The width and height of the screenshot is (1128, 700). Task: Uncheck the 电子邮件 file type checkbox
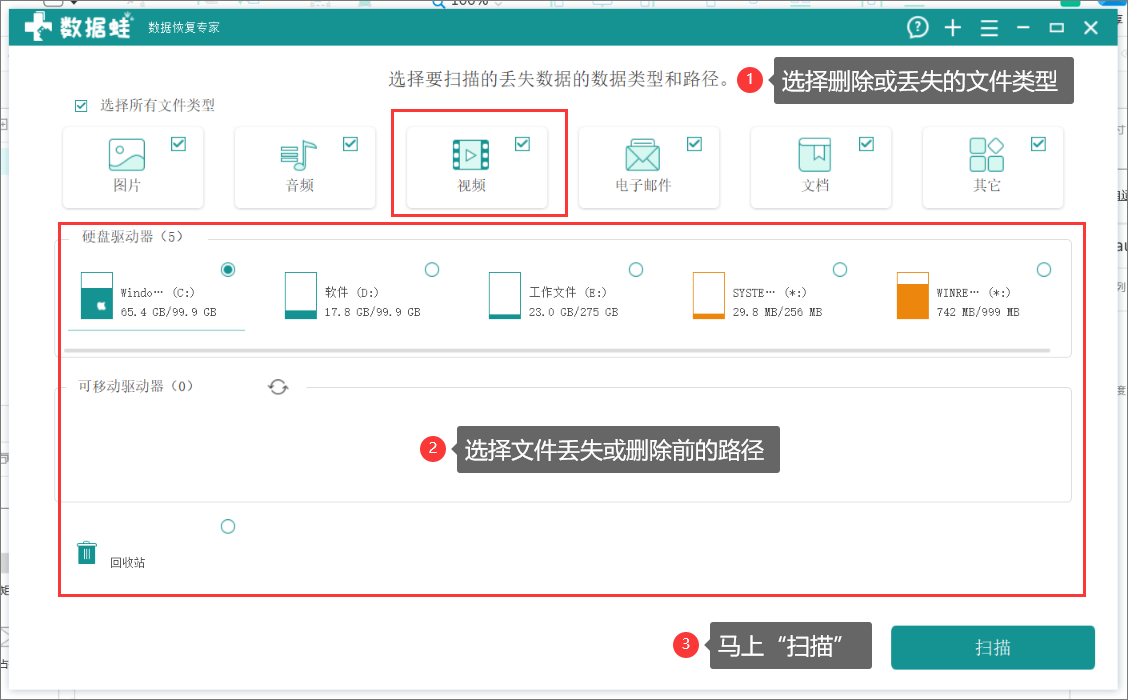694,144
